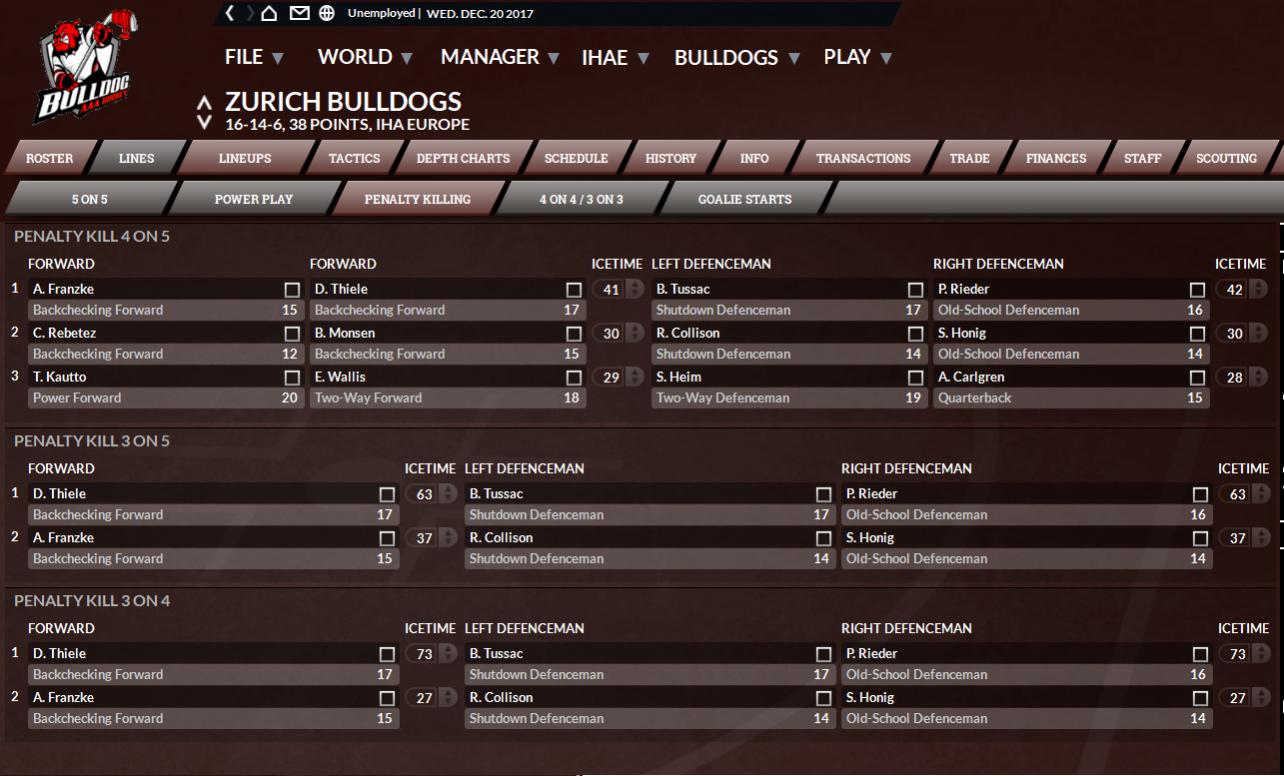Open the INFO tab
Image resolution: width=1284 pixels, height=776 pixels.
[x=754, y=158]
